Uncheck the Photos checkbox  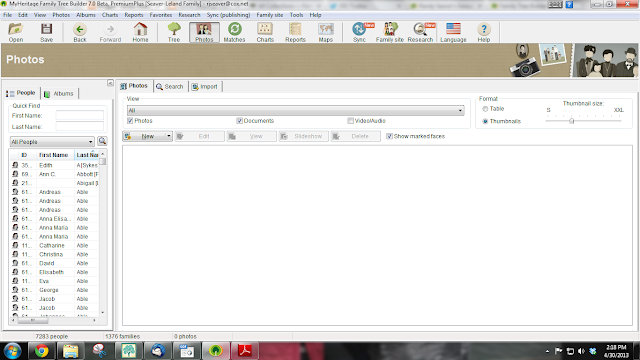pyautogui.click(x=130, y=121)
